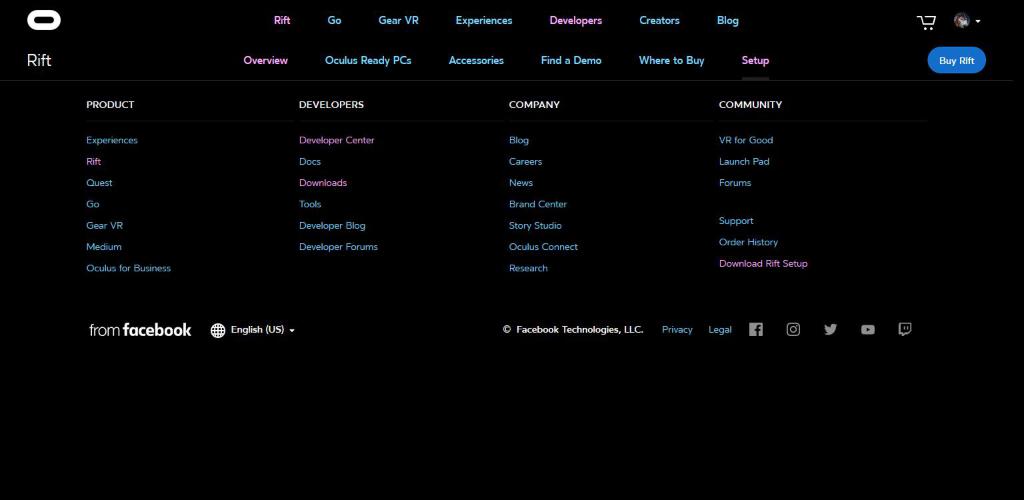
Task: Click the Buy Rift button
Action: point(956,61)
